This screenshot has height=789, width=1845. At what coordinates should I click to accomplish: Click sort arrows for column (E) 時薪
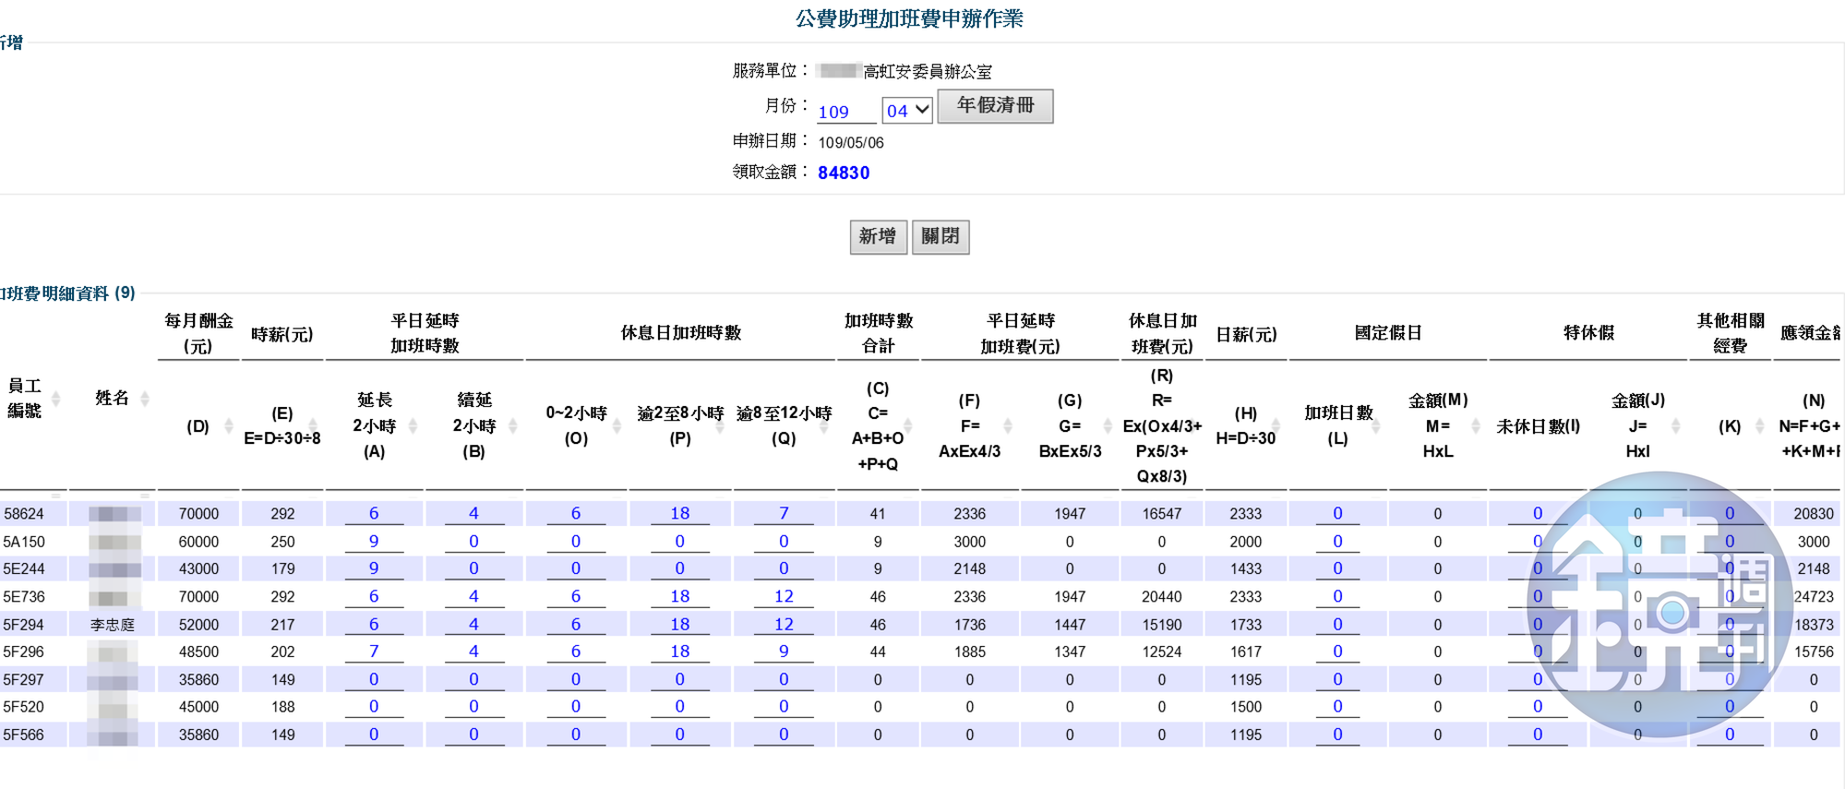pyautogui.click(x=313, y=426)
